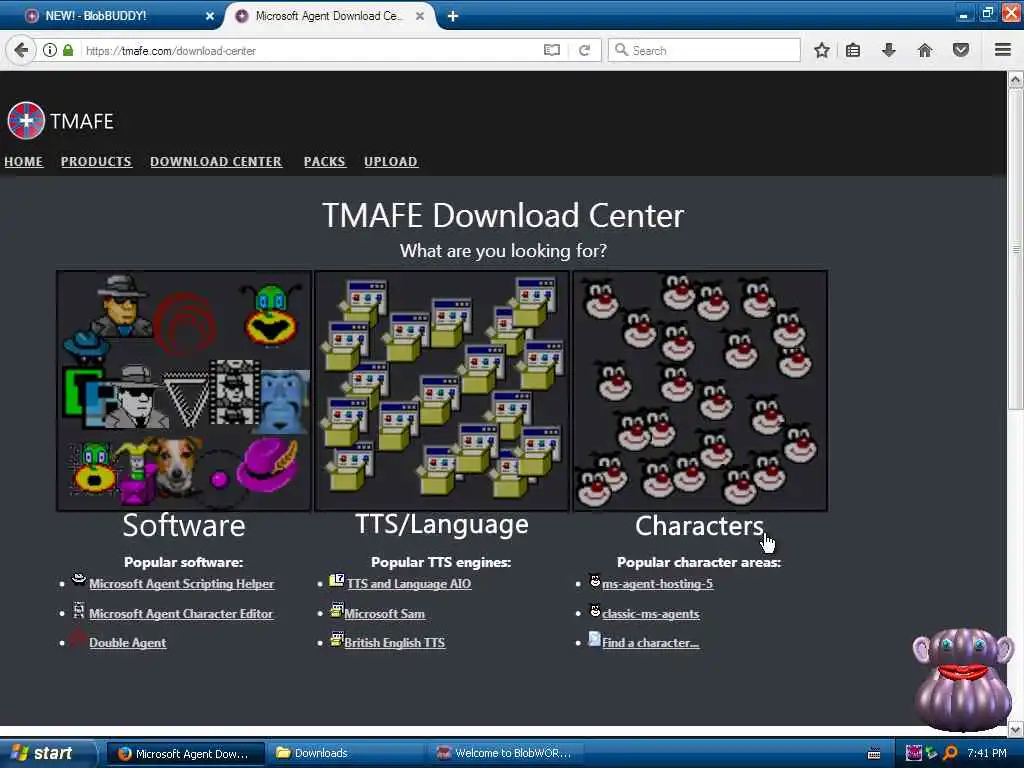The image size is (1024, 768).
Task: Reload the page with refresh icon
Action: click(x=584, y=50)
